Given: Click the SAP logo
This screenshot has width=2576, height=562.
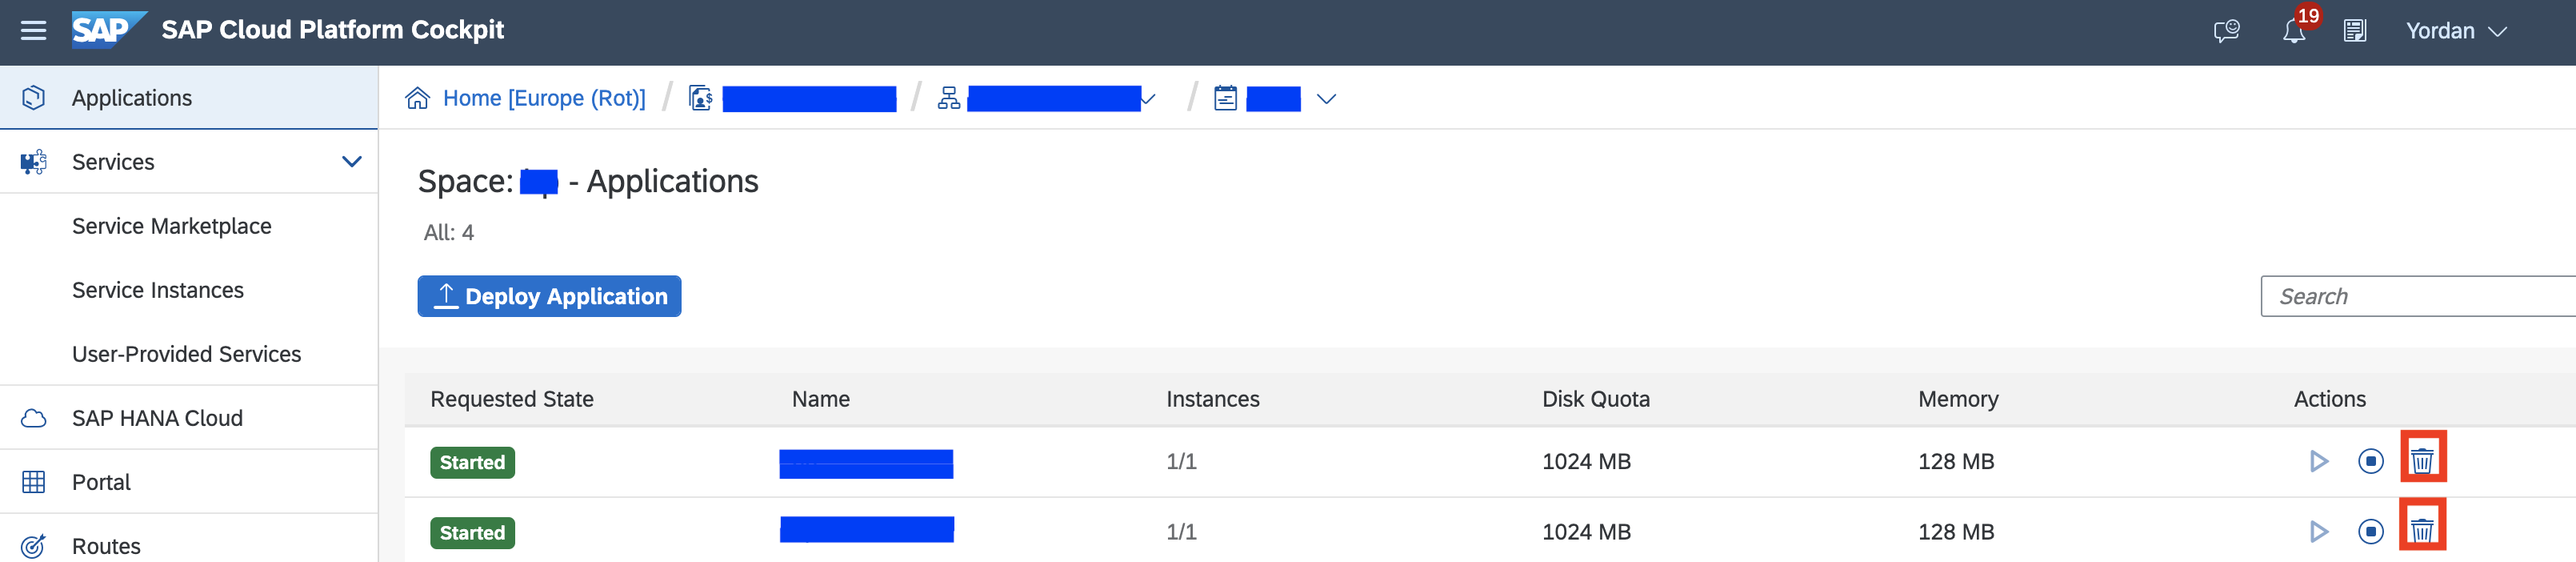Looking at the screenshot, I should tap(107, 30).
